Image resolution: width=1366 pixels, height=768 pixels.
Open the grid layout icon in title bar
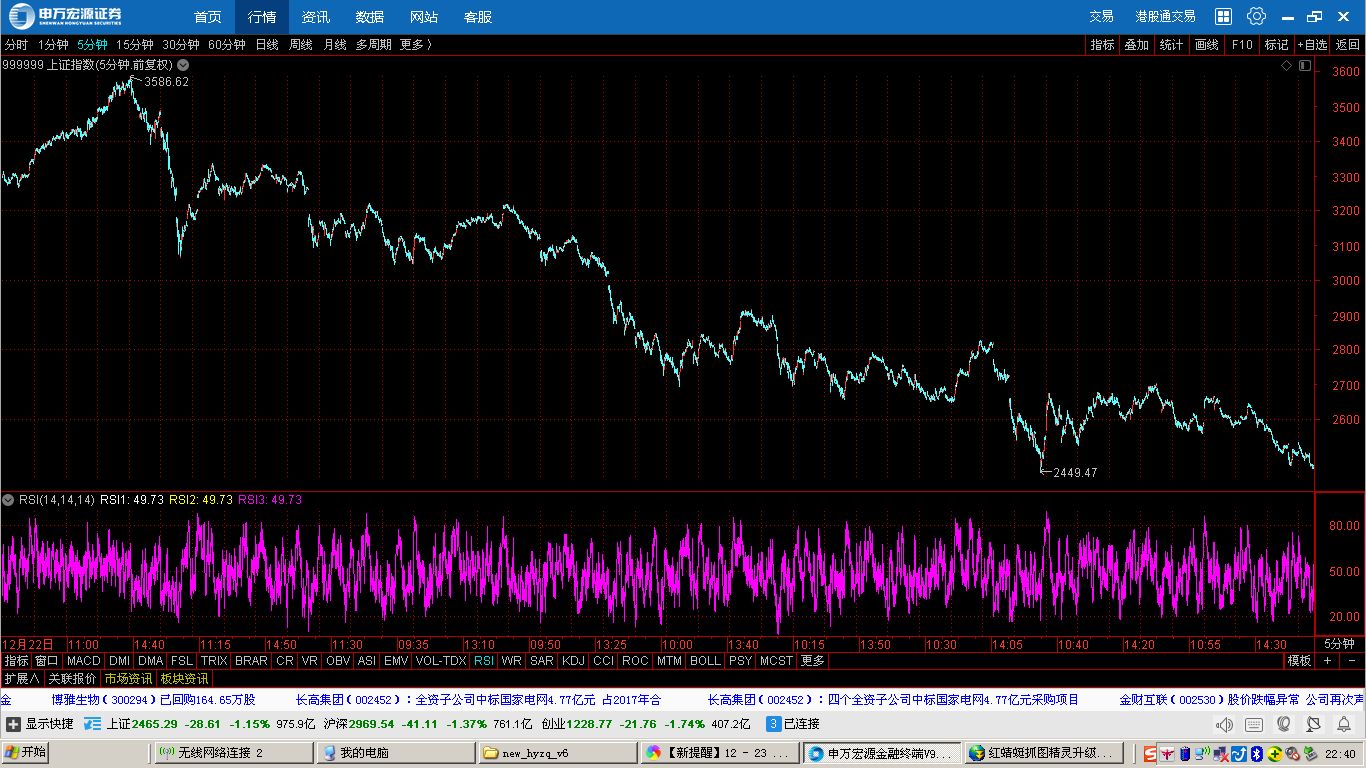1223,16
